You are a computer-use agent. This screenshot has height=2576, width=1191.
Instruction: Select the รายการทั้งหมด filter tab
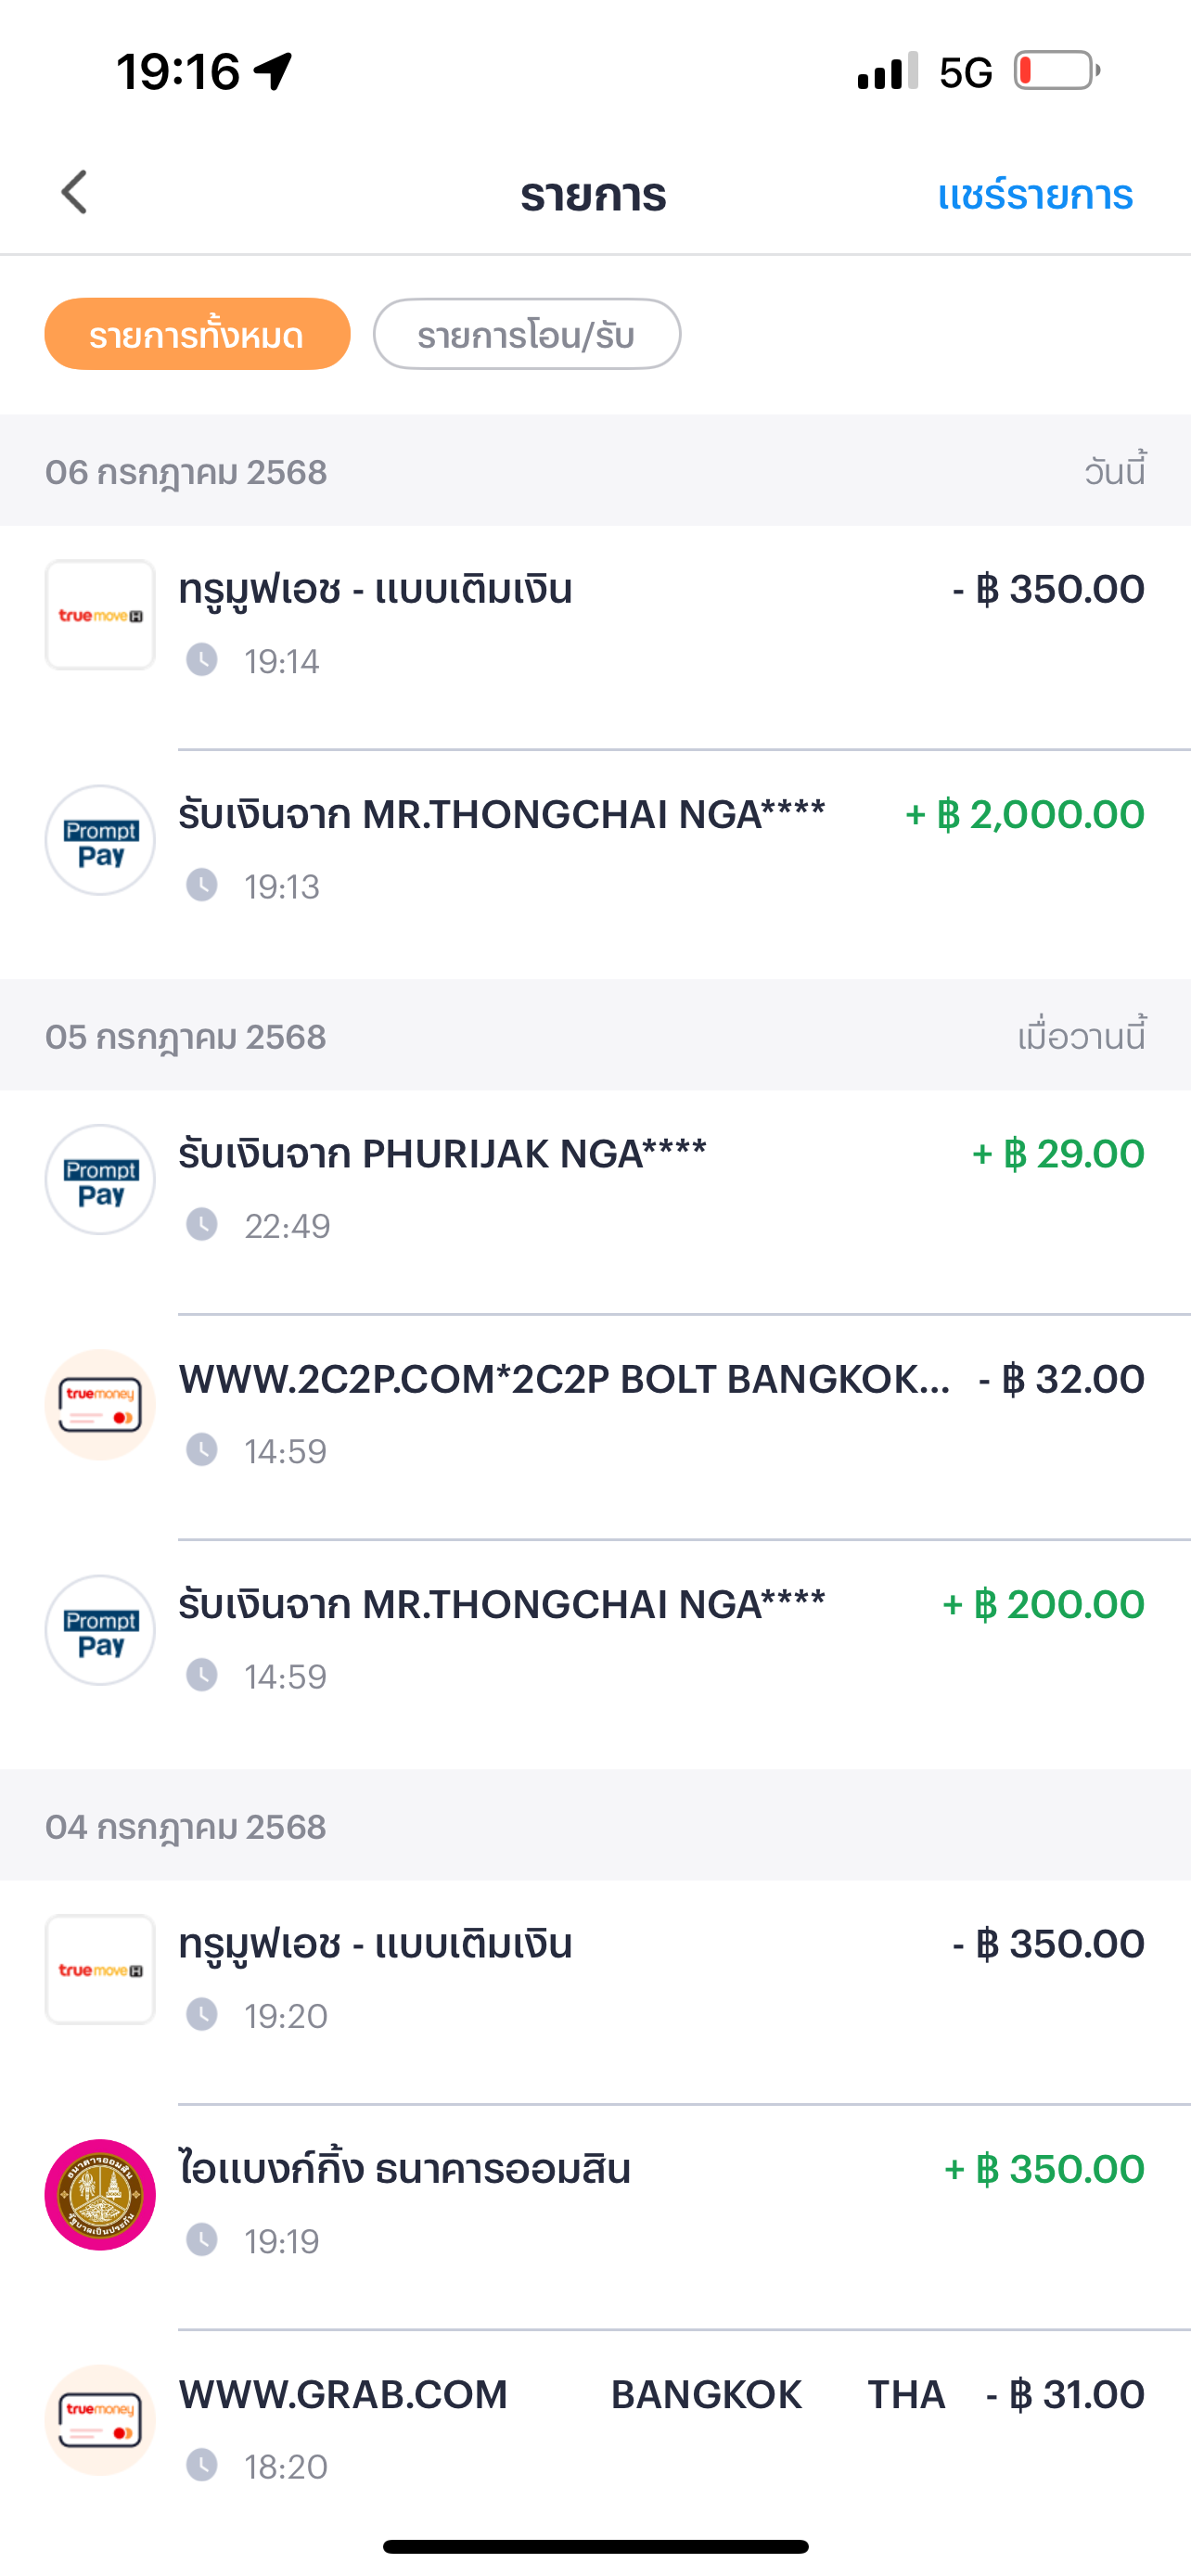(x=197, y=334)
